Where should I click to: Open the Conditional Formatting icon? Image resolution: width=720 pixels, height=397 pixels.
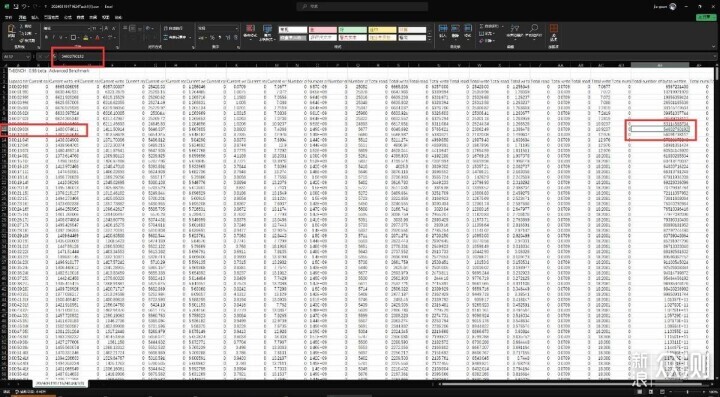(250, 31)
